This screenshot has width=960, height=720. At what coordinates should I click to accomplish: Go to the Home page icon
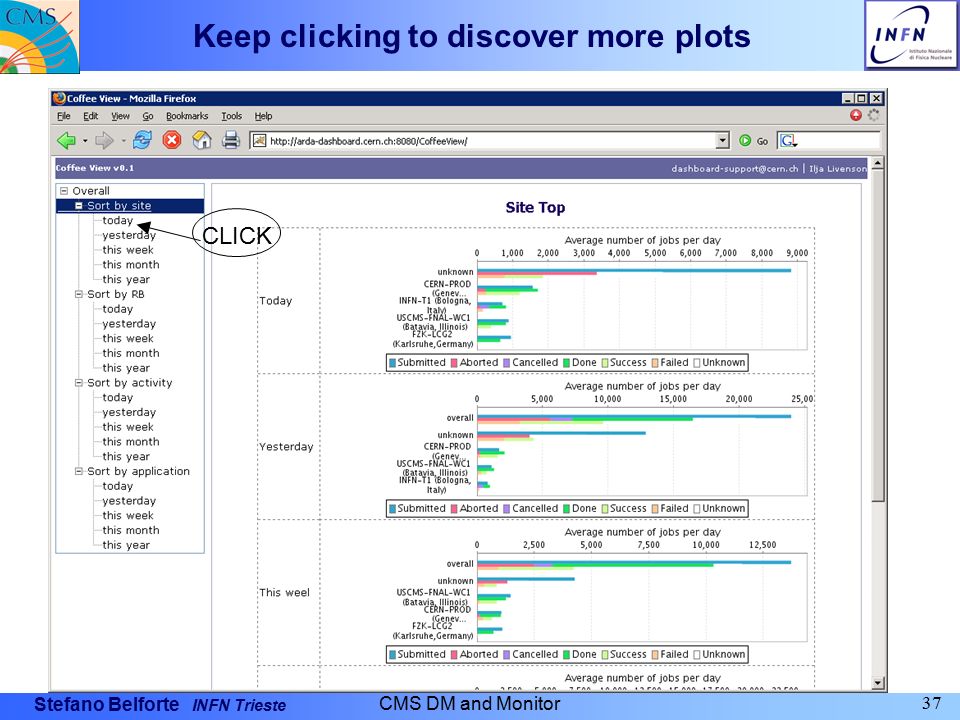[201, 140]
